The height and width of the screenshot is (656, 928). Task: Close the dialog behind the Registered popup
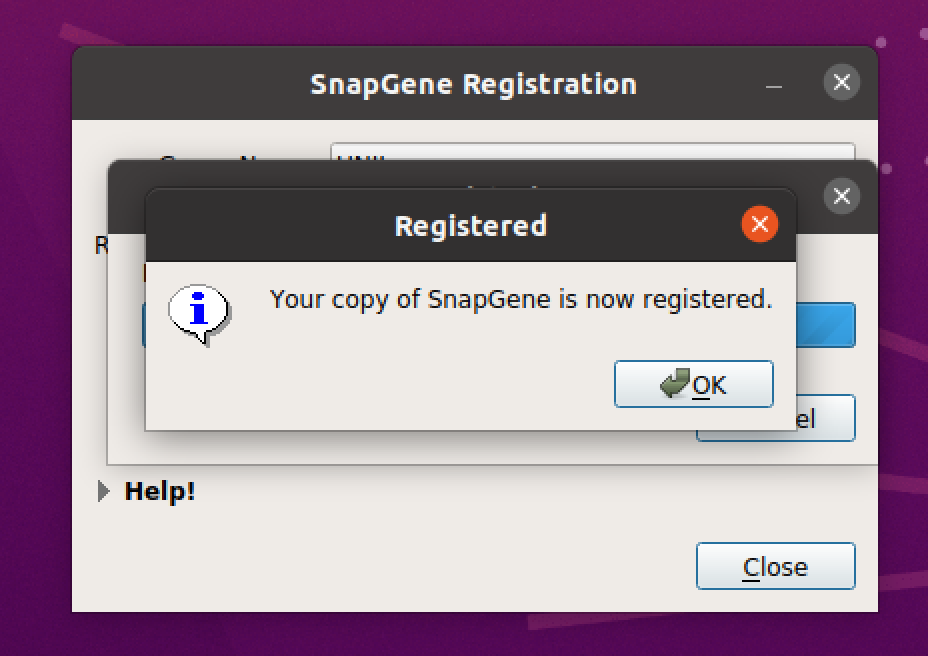(841, 196)
